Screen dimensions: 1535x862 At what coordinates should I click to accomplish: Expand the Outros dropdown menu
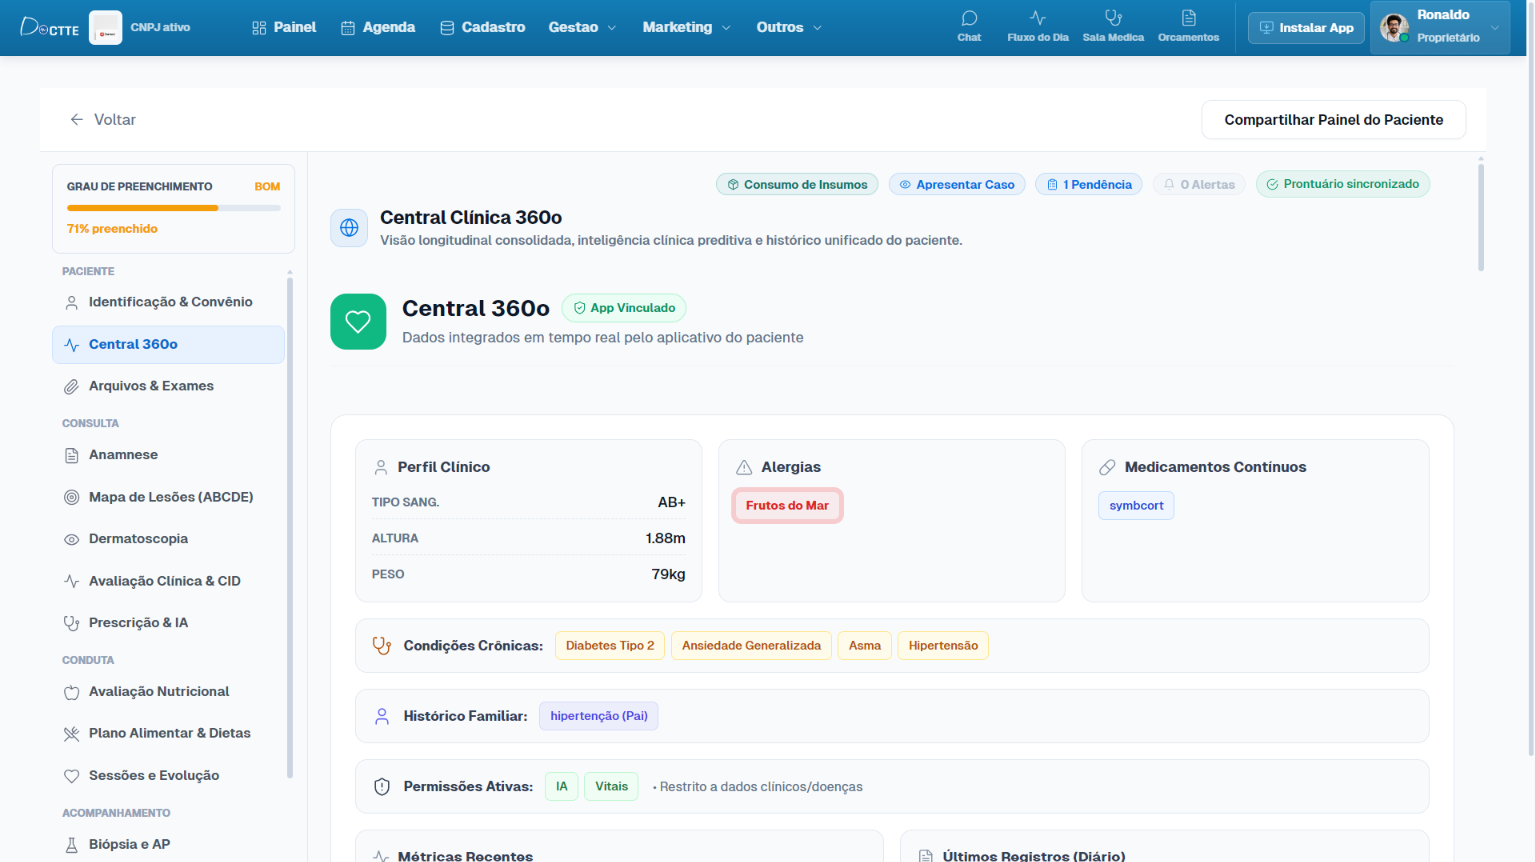coord(789,27)
